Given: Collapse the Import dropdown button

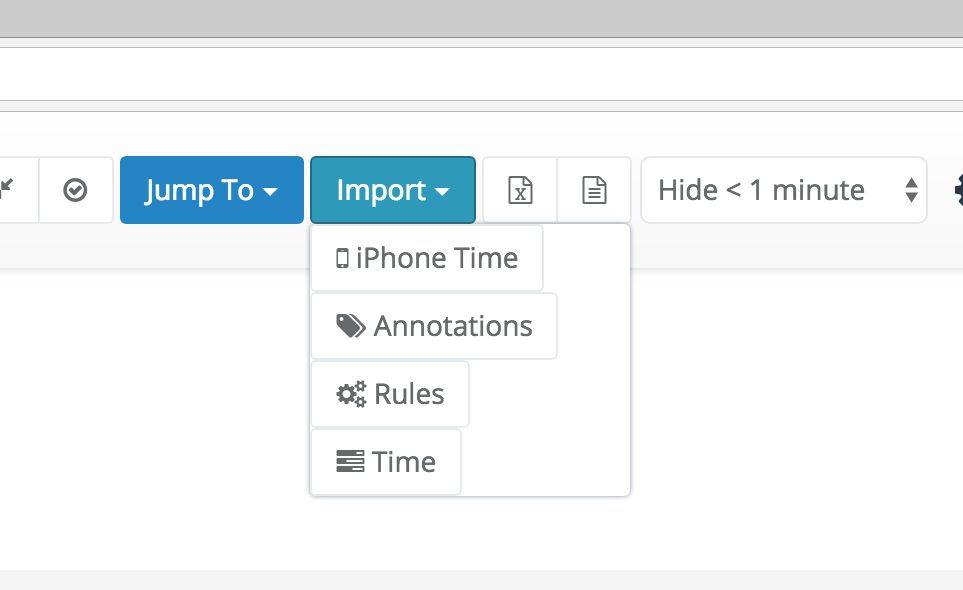Looking at the screenshot, I should click(x=393, y=190).
